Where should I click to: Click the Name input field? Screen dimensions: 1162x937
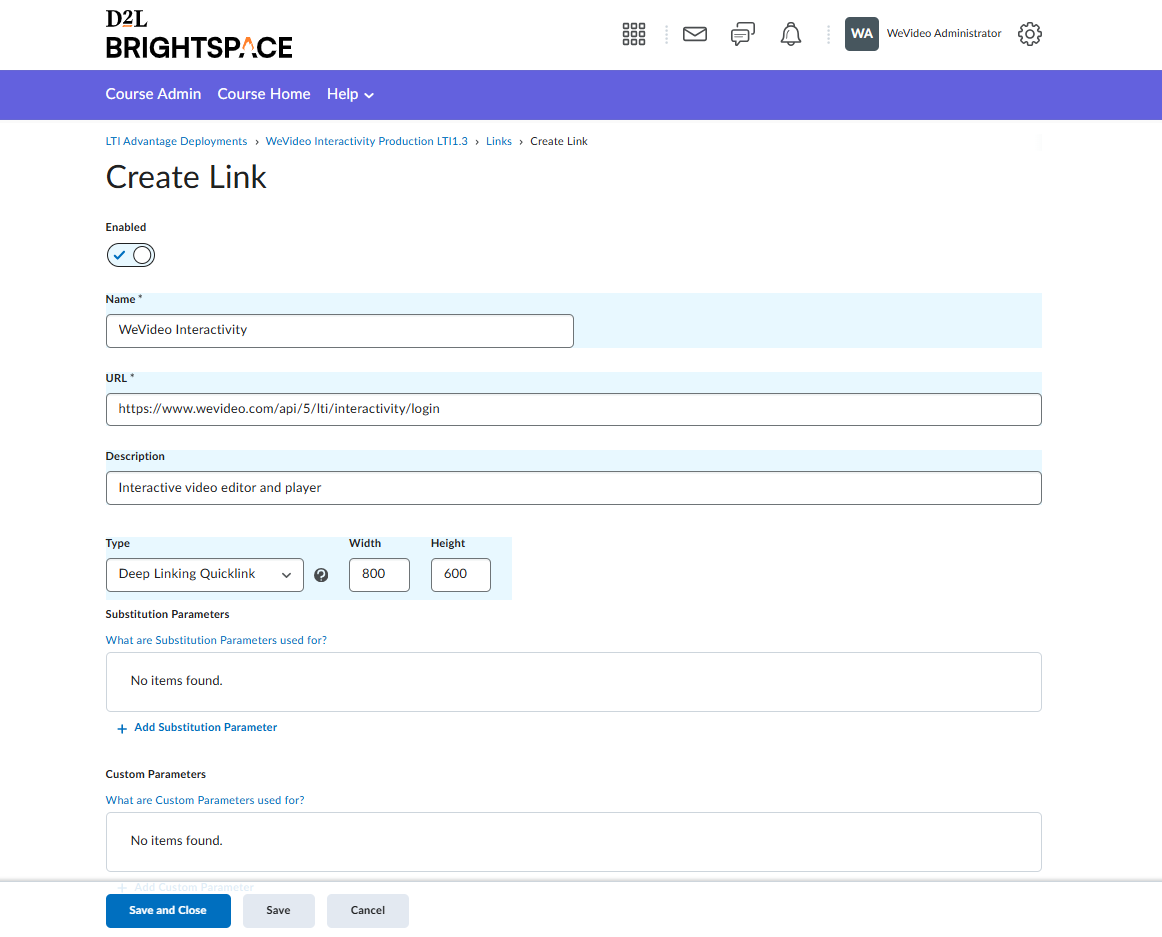pyautogui.click(x=339, y=331)
